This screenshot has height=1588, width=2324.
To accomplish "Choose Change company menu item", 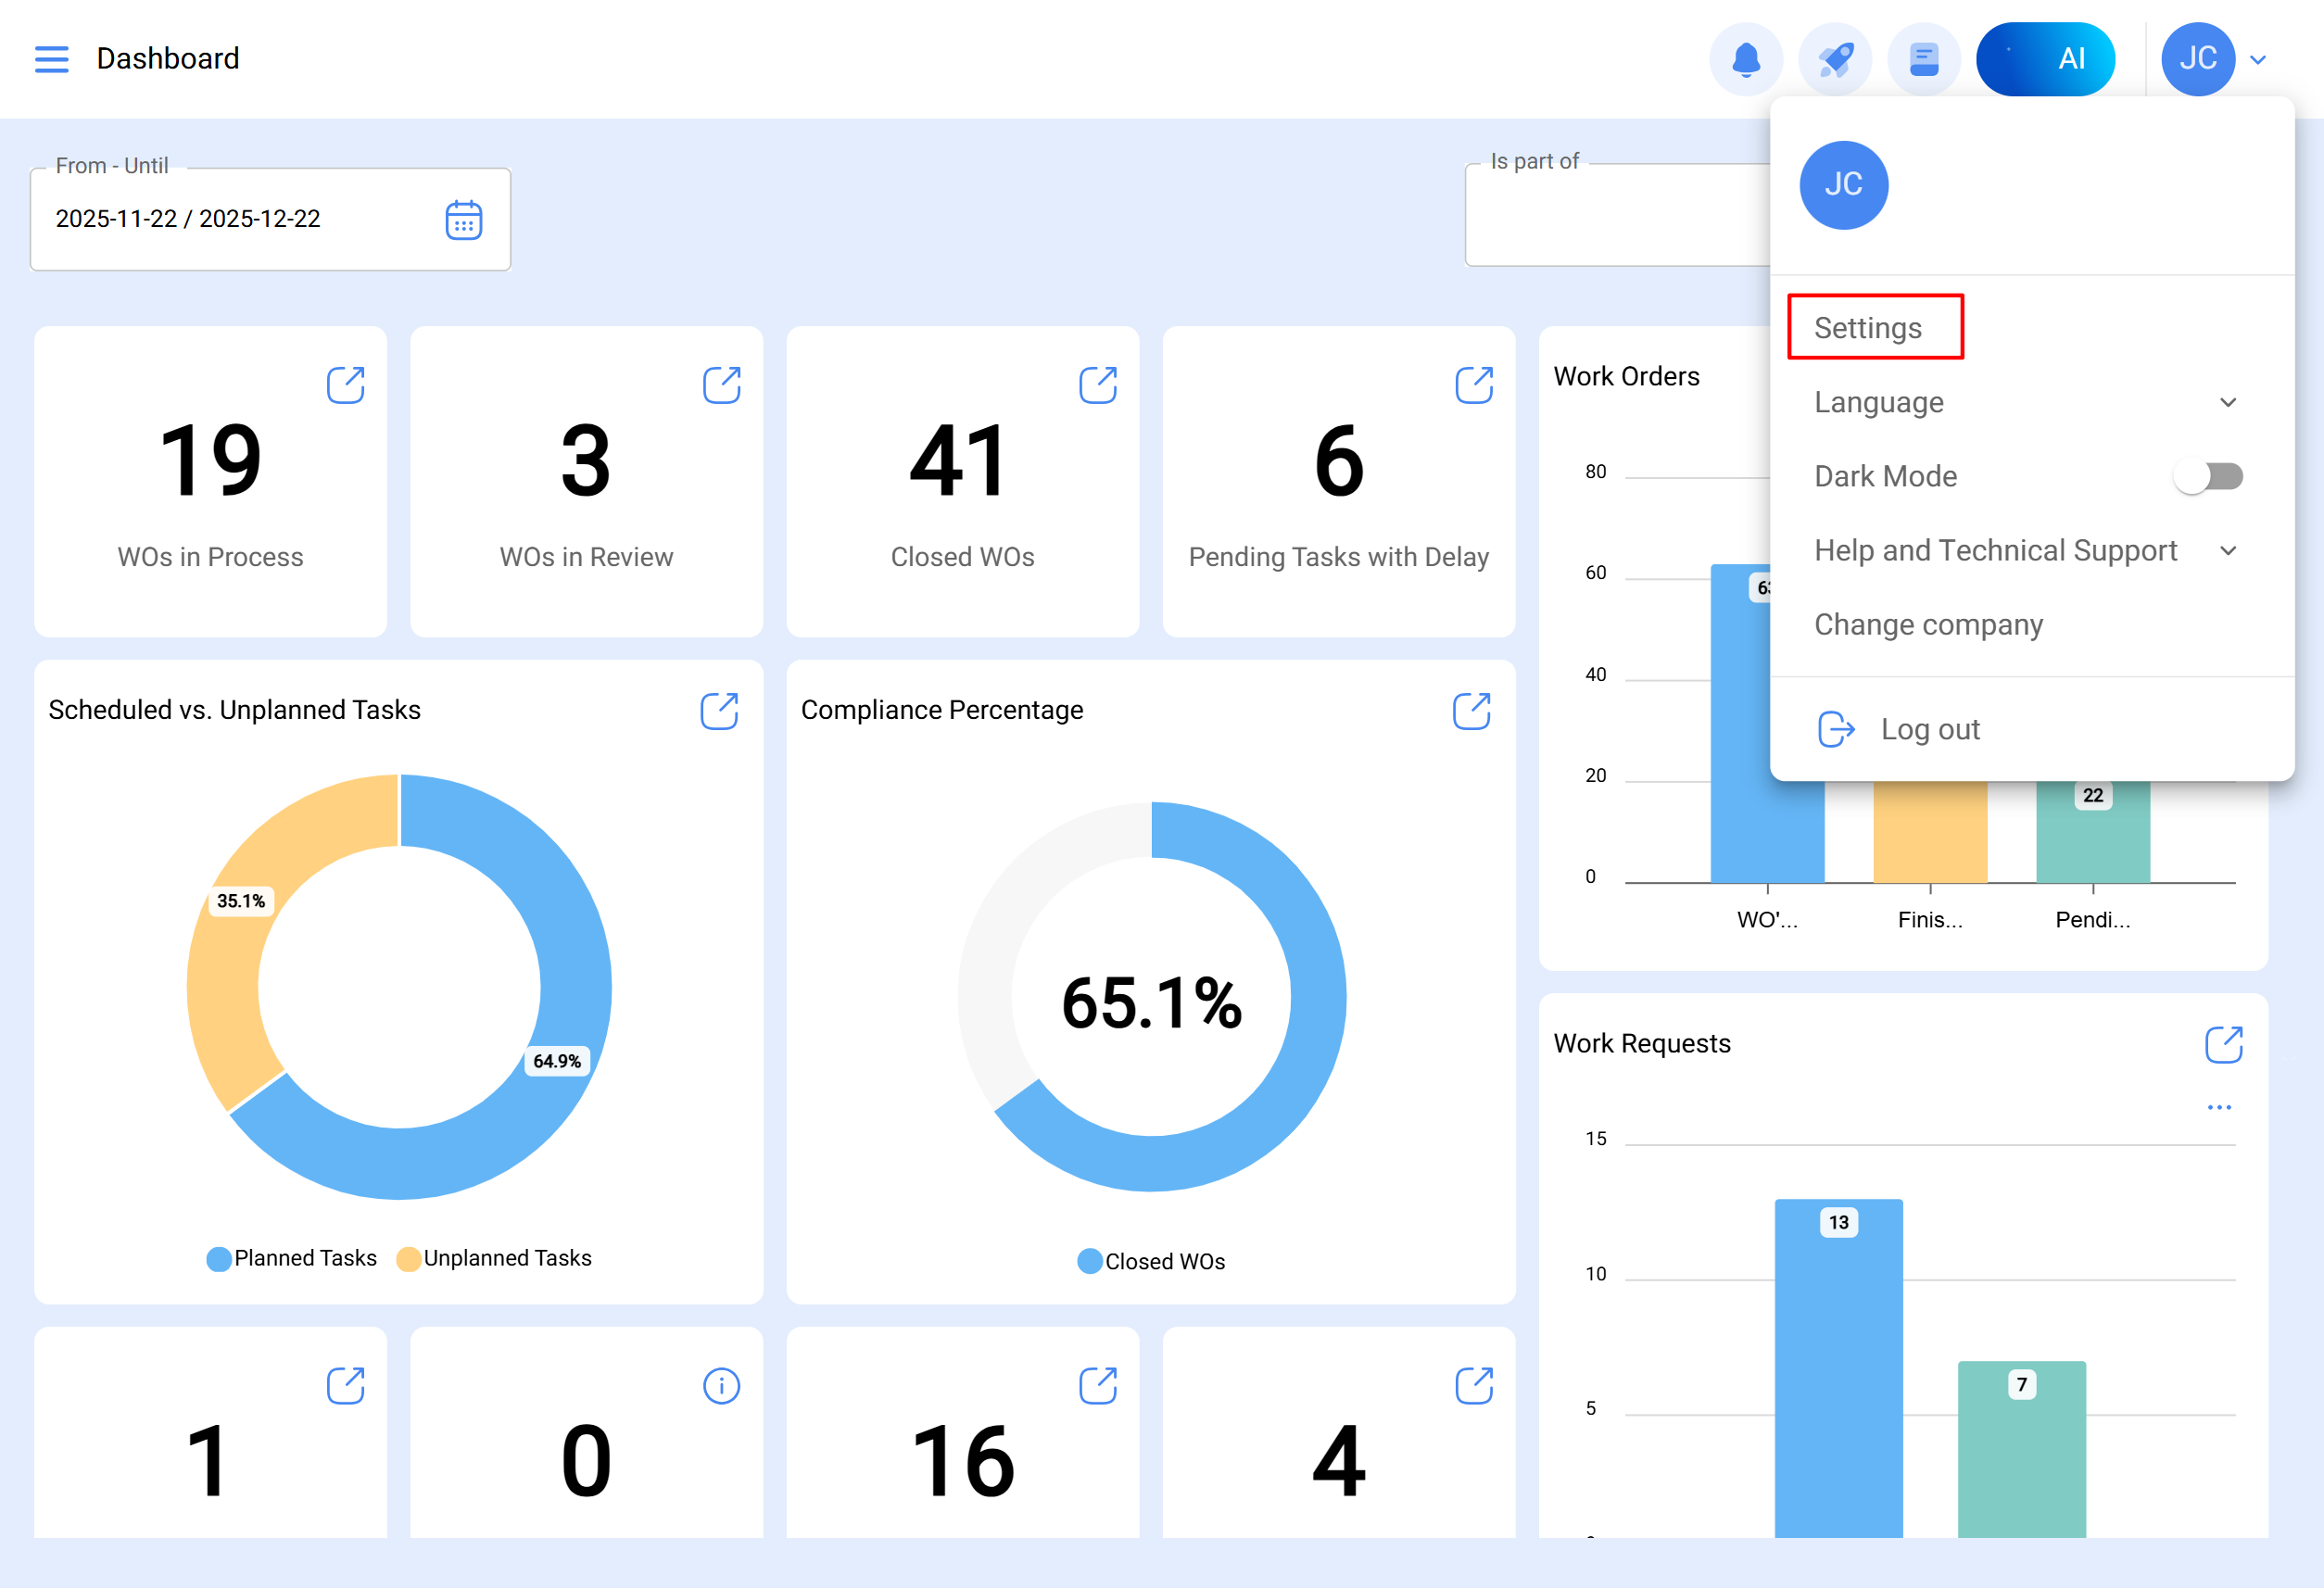I will 1928,624.
